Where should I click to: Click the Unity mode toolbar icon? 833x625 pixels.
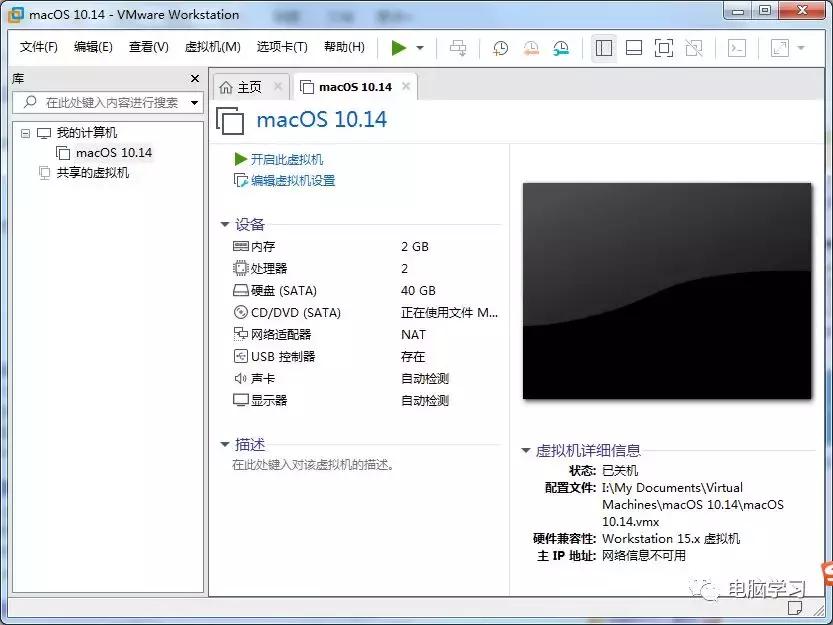[x=694, y=48]
